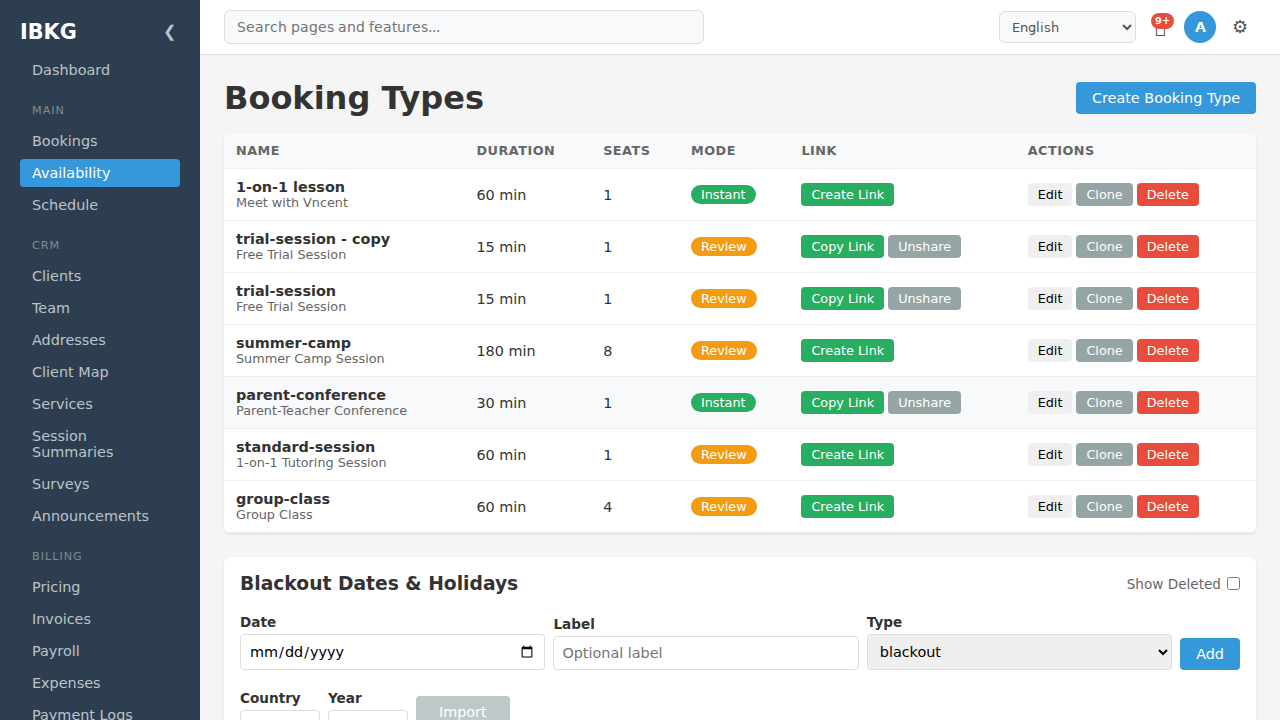Open Surveys in the sidebar
The height and width of the screenshot is (720, 1280).
pos(100,484)
